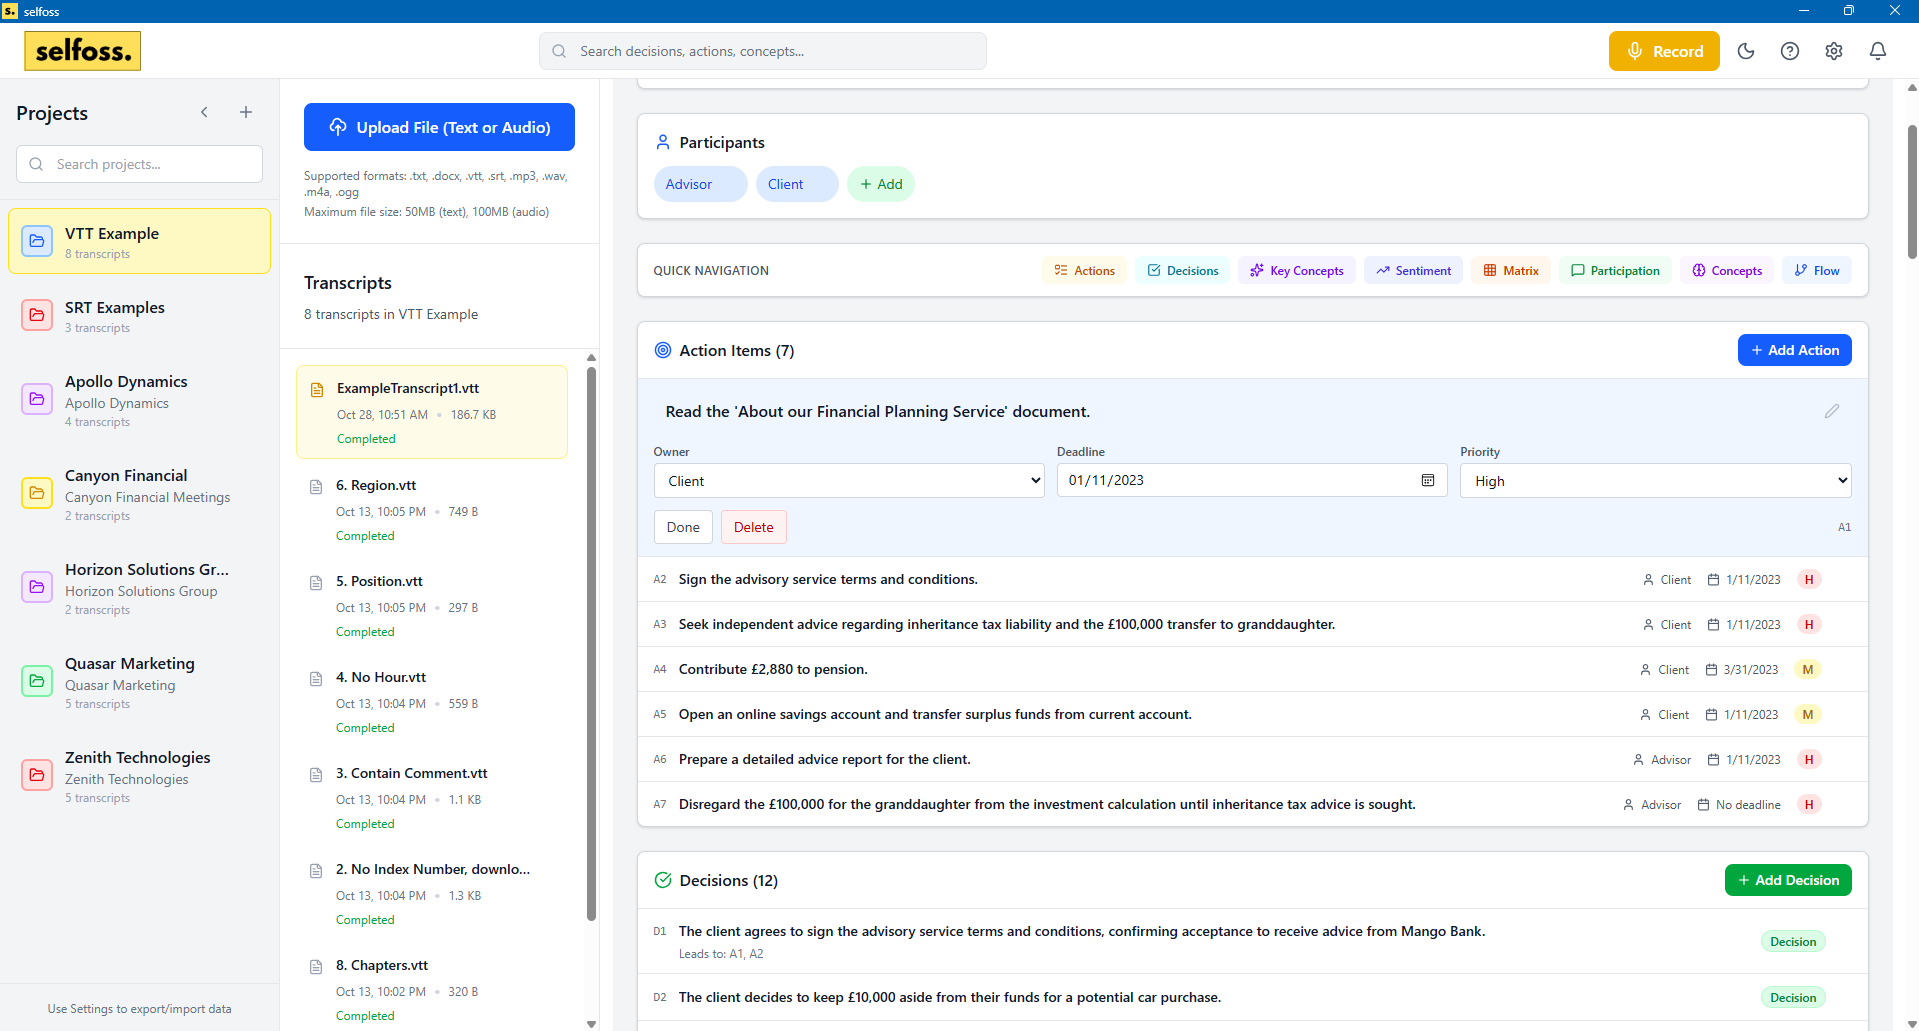Add a participant with + Add
This screenshot has height=1031, width=1919.
[x=881, y=184]
